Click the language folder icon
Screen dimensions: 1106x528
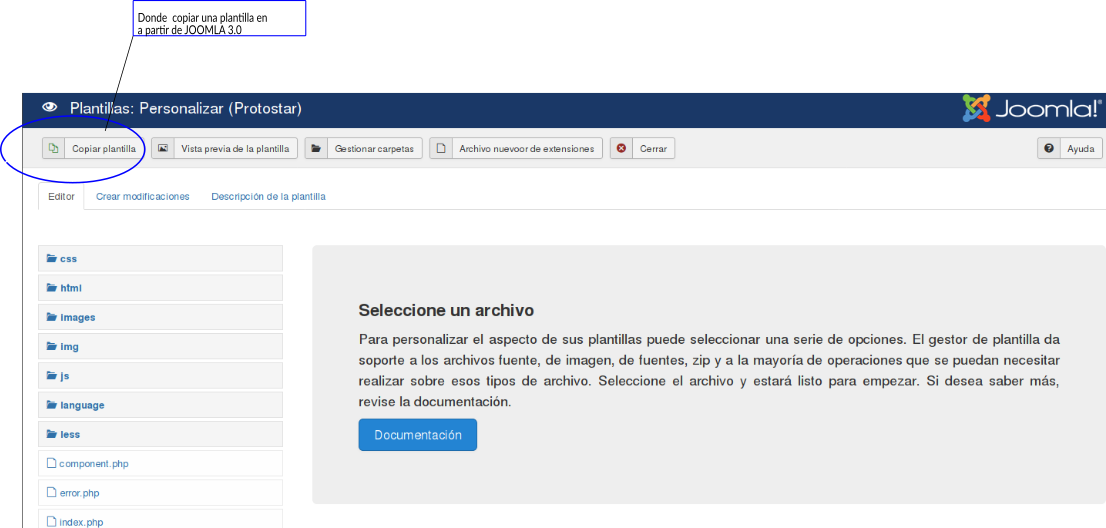(x=51, y=405)
